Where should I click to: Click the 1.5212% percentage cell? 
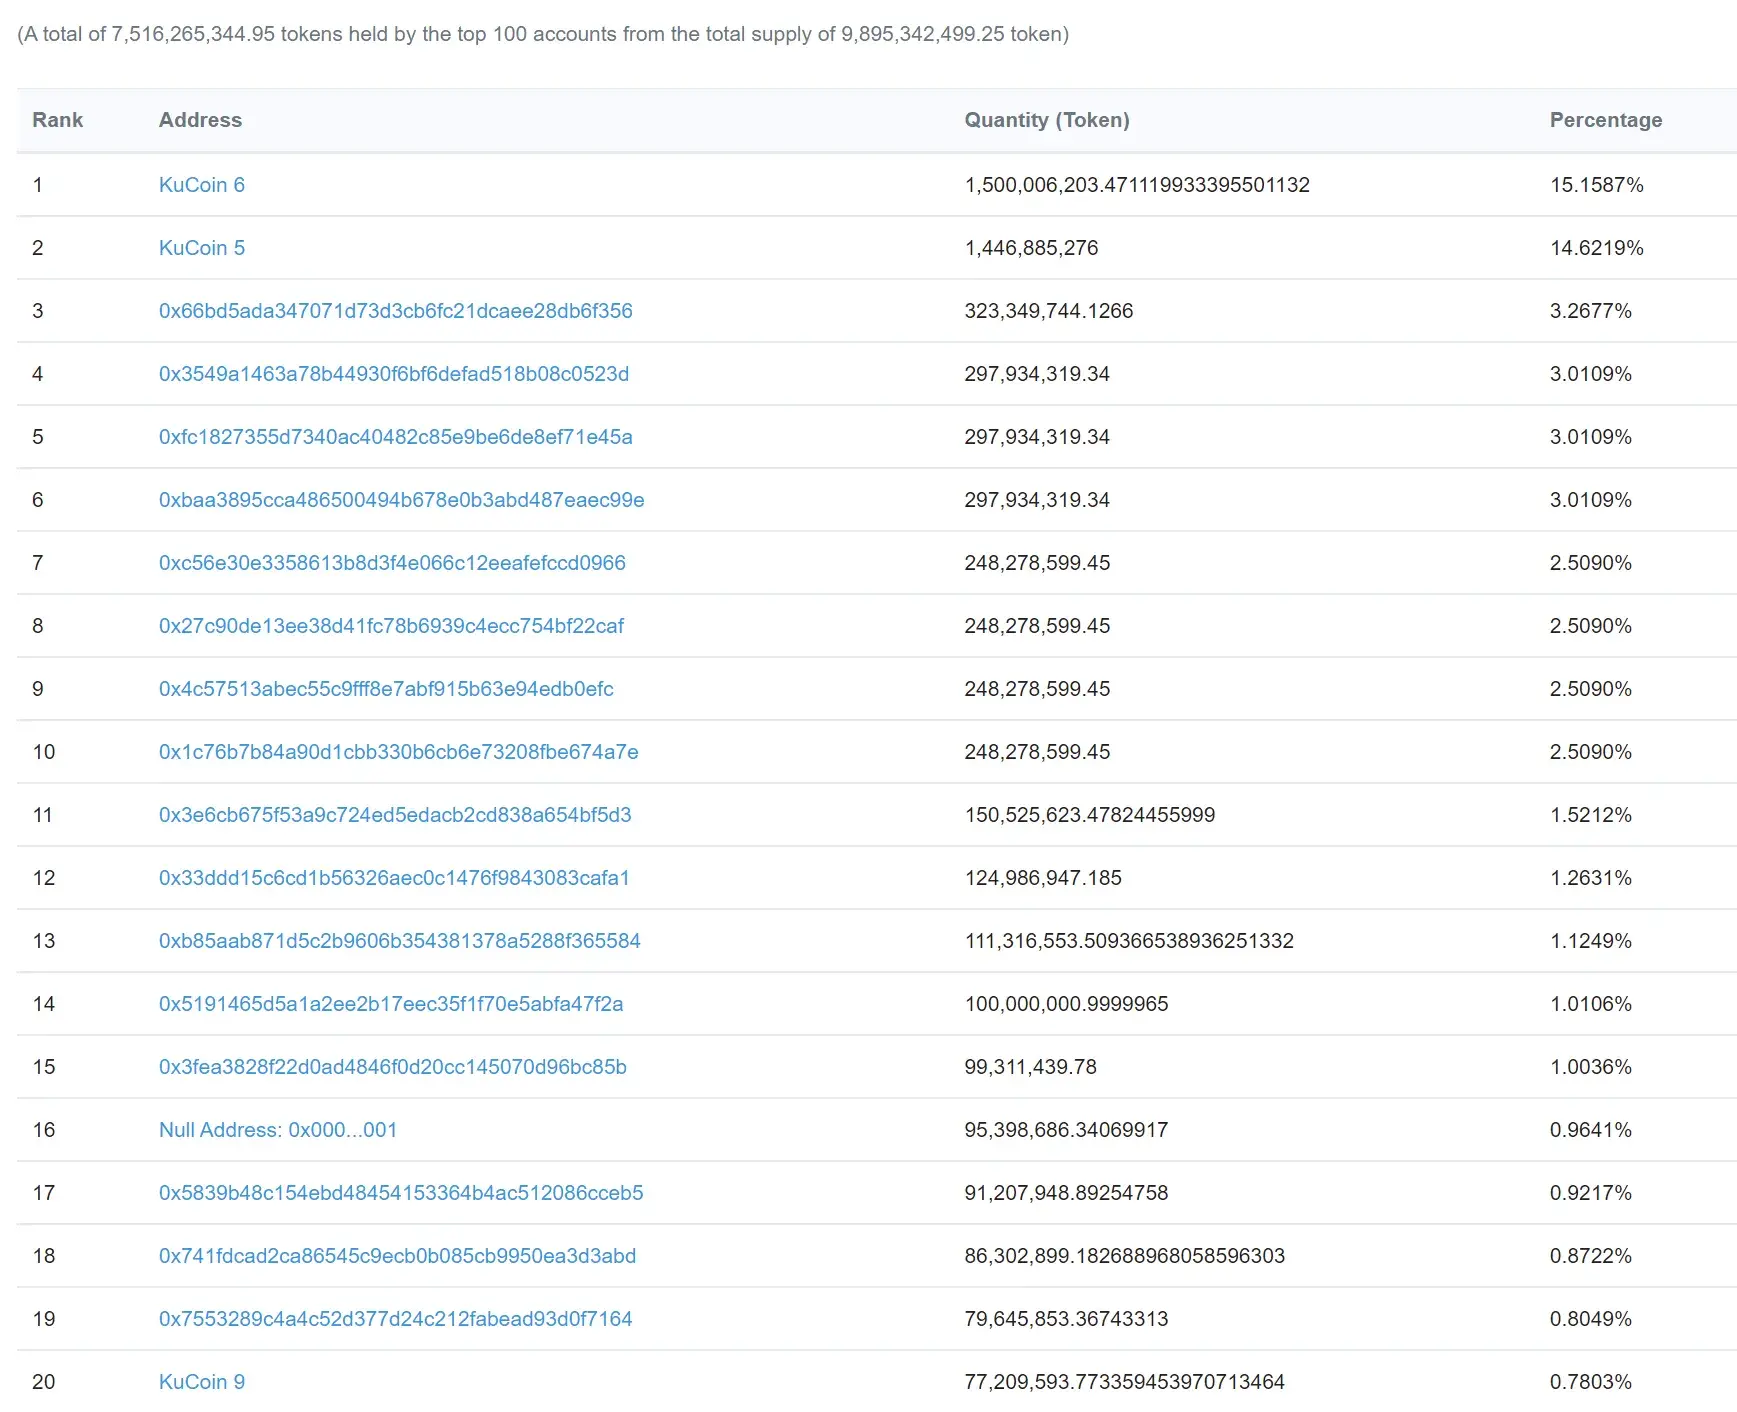pos(1591,815)
